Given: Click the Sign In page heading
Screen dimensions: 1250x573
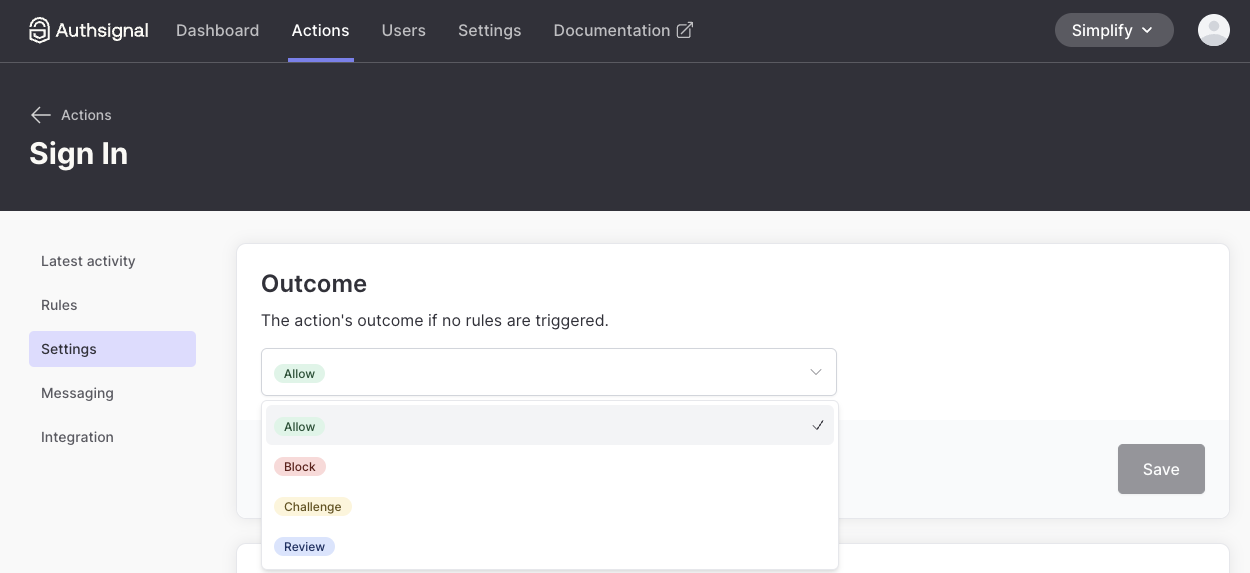Looking at the screenshot, I should pos(79,154).
